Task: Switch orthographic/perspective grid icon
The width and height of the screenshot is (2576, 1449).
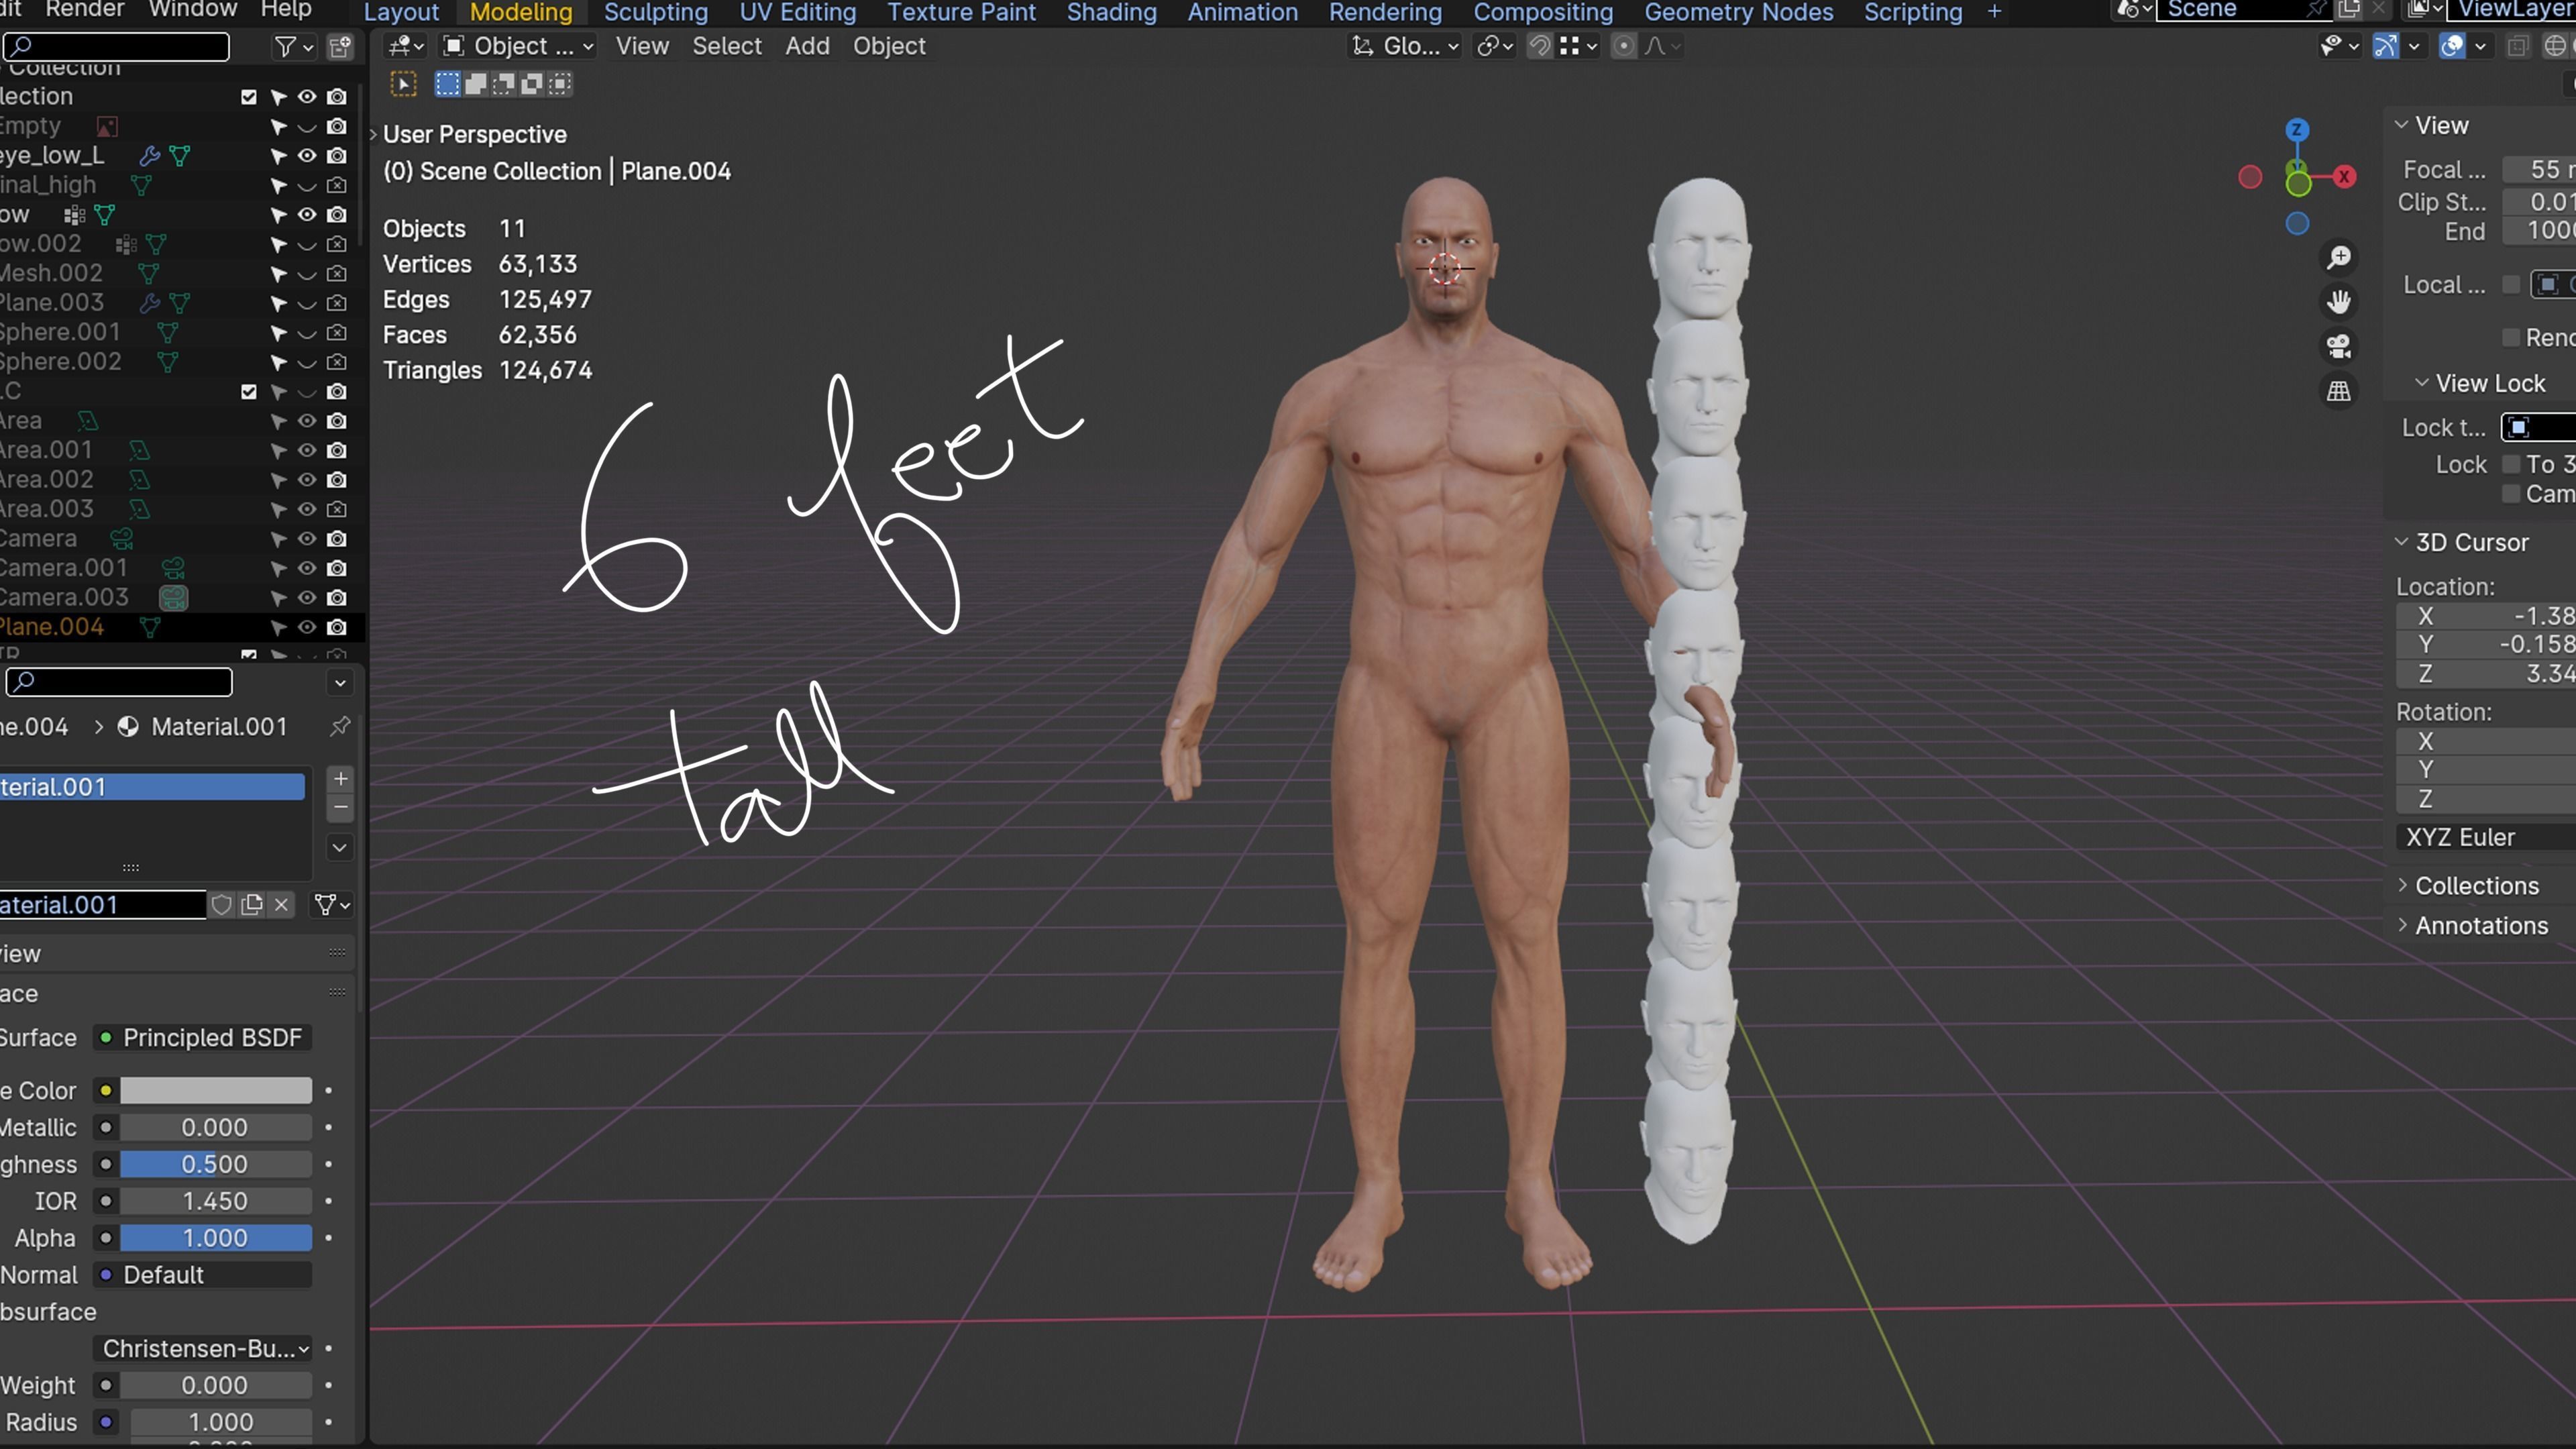Action: [x=2338, y=391]
